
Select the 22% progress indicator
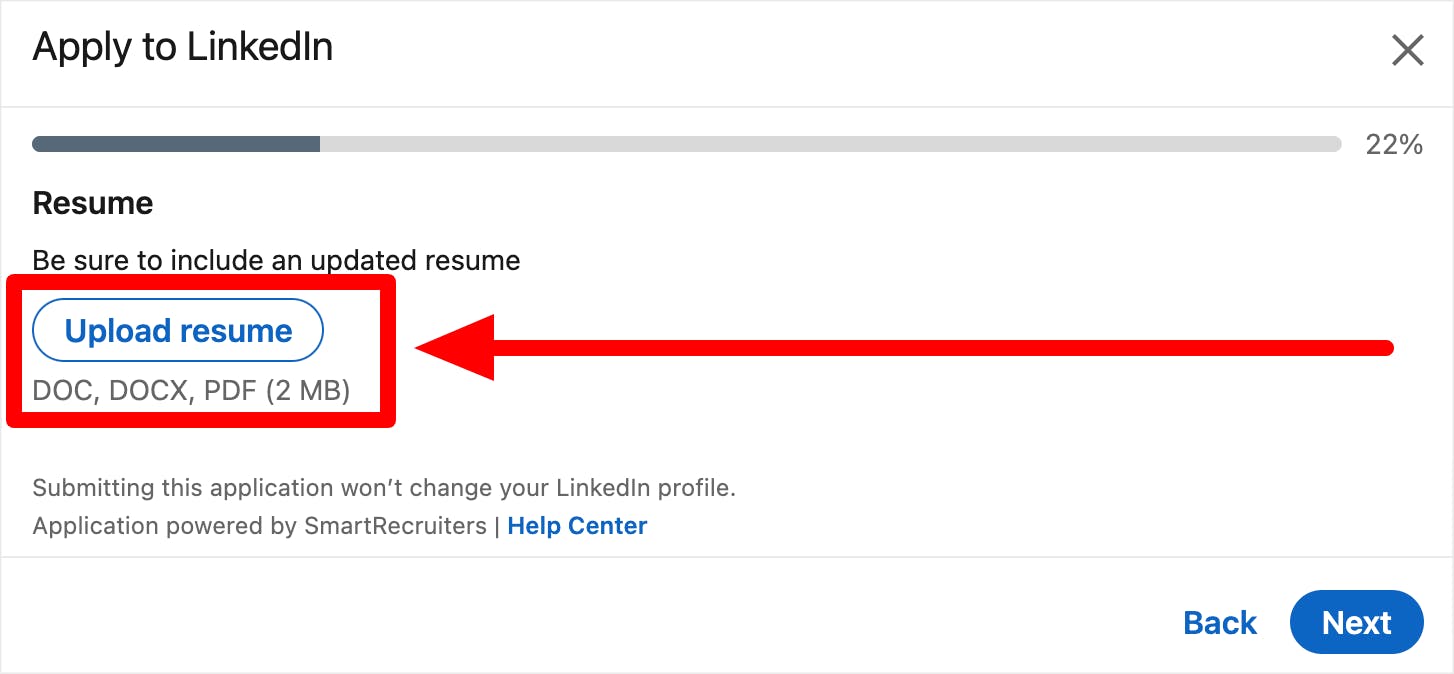[1396, 144]
